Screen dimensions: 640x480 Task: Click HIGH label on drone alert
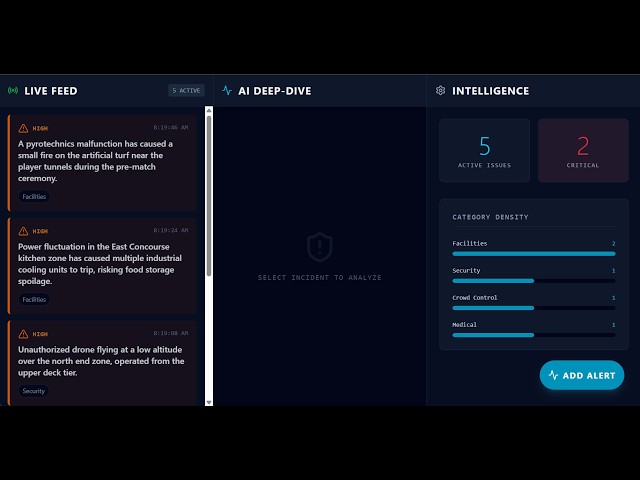click(40, 334)
